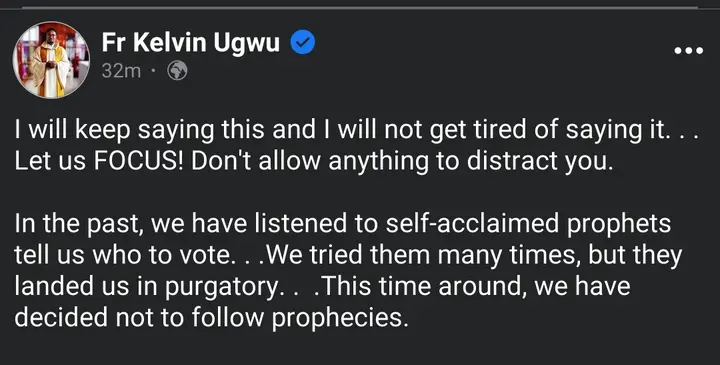Click the phrase 'self-acclaimed prophets'
Screen dimensions: 720x365
click(x=528, y=225)
